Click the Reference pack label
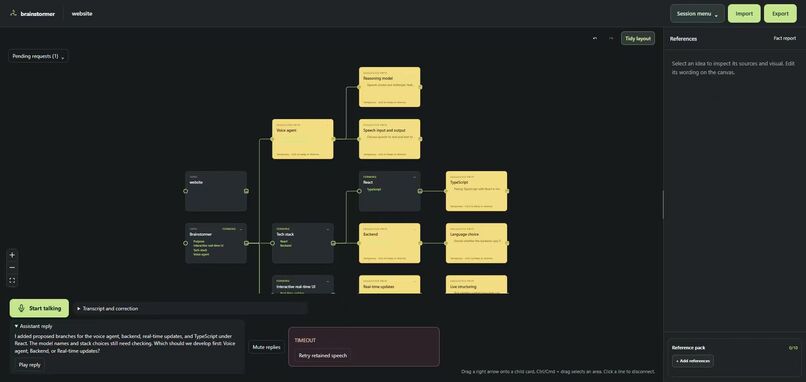This screenshot has width=806, height=382. pyautogui.click(x=688, y=348)
